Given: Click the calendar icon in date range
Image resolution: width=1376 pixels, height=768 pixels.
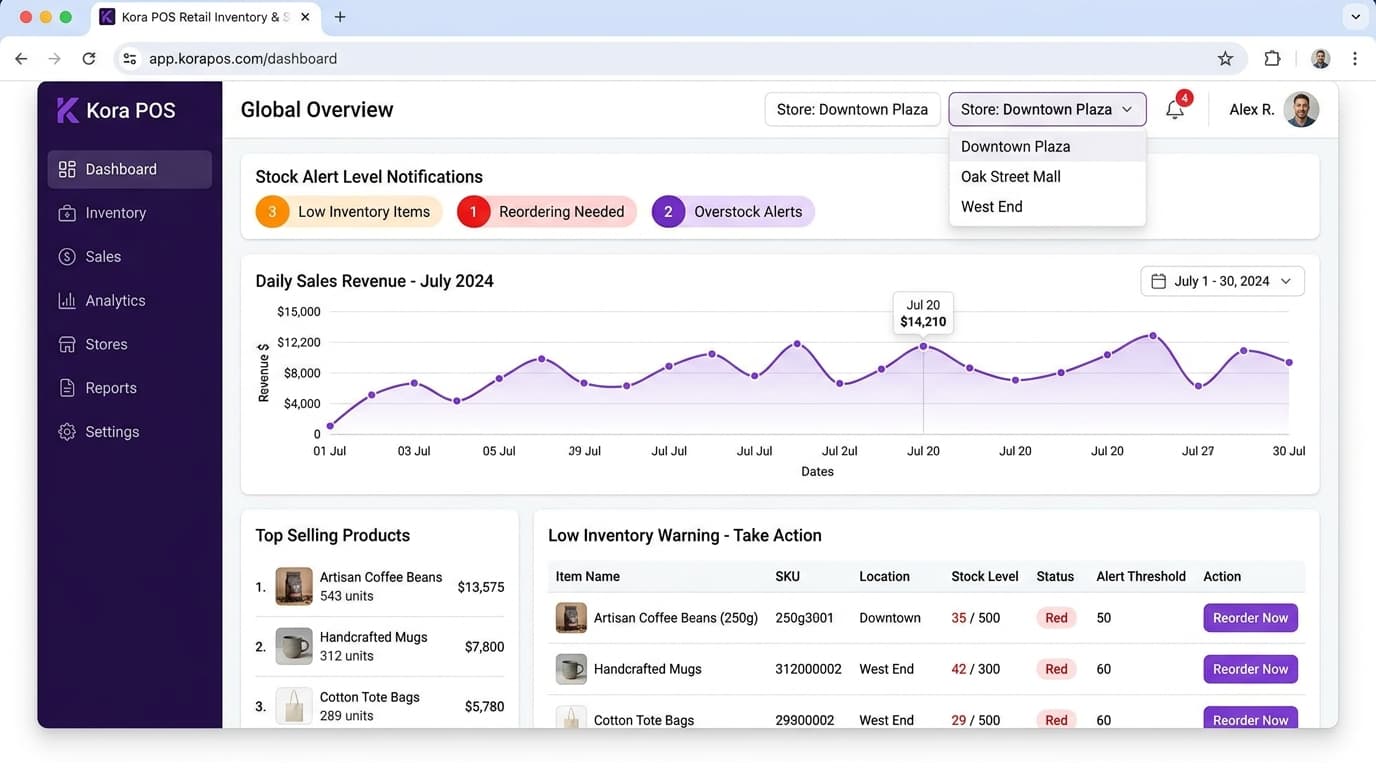Looking at the screenshot, I should click(x=1158, y=281).
